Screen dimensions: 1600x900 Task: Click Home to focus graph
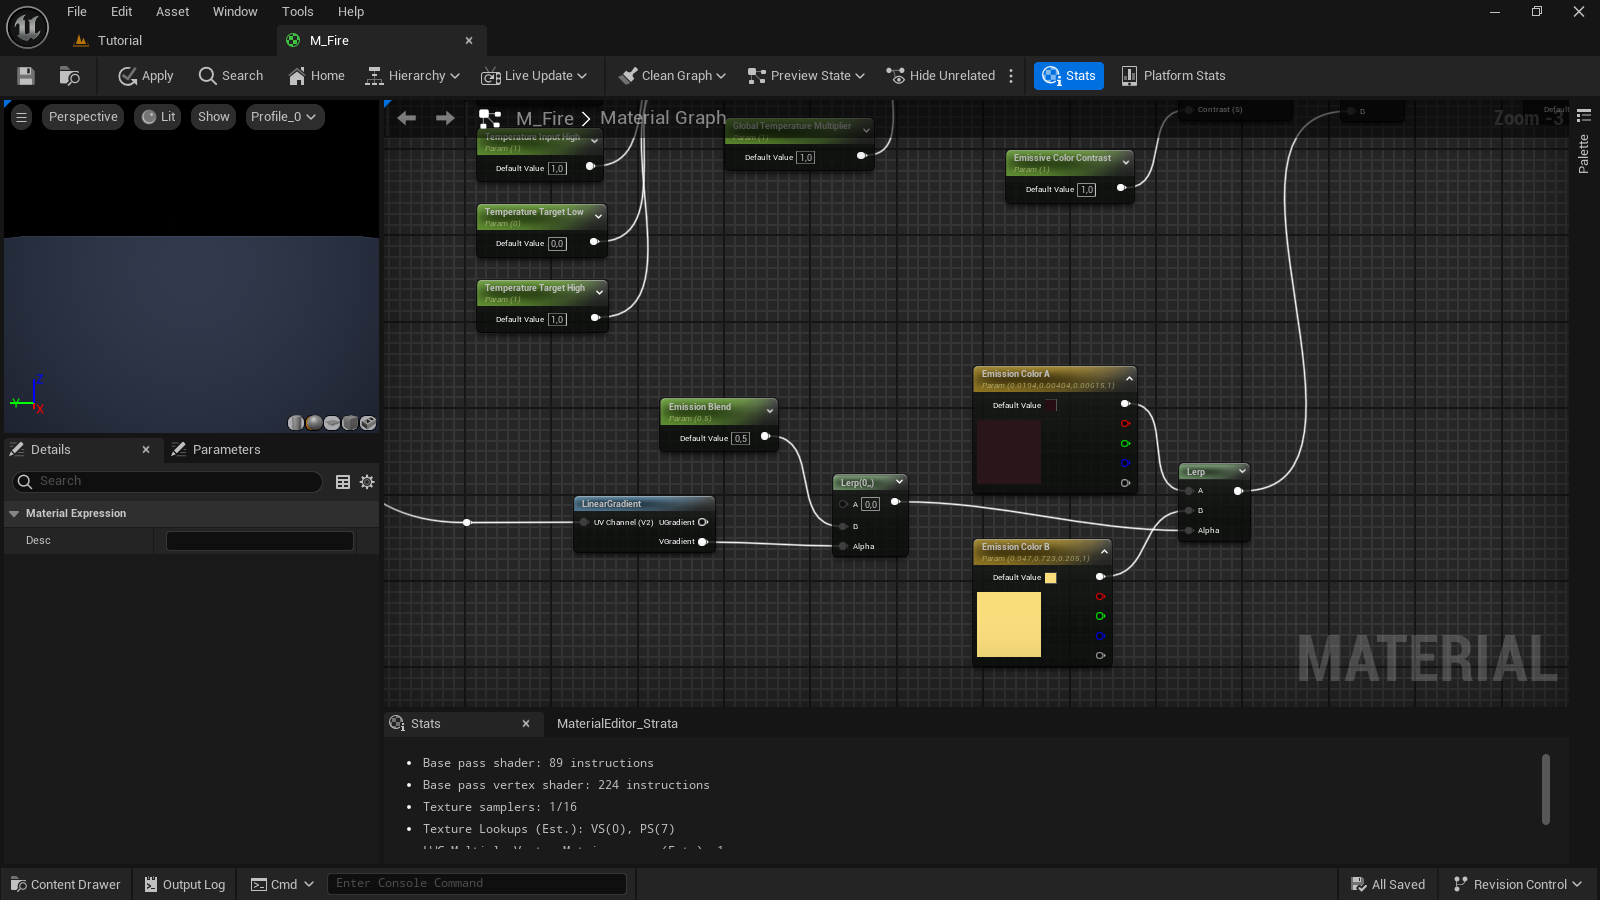[317, 76]
